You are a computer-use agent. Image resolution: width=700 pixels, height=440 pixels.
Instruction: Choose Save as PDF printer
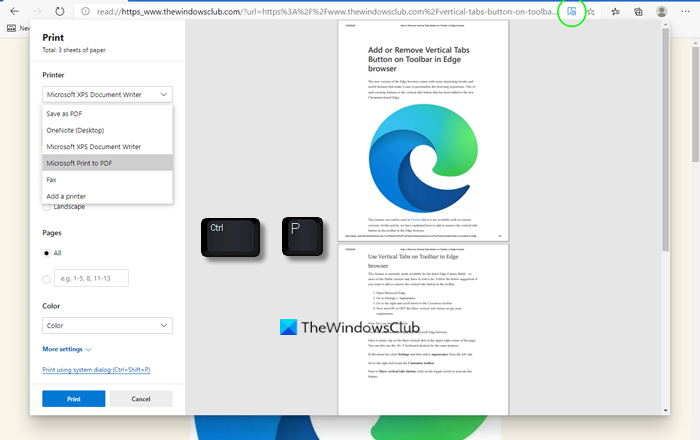[107, 114]
